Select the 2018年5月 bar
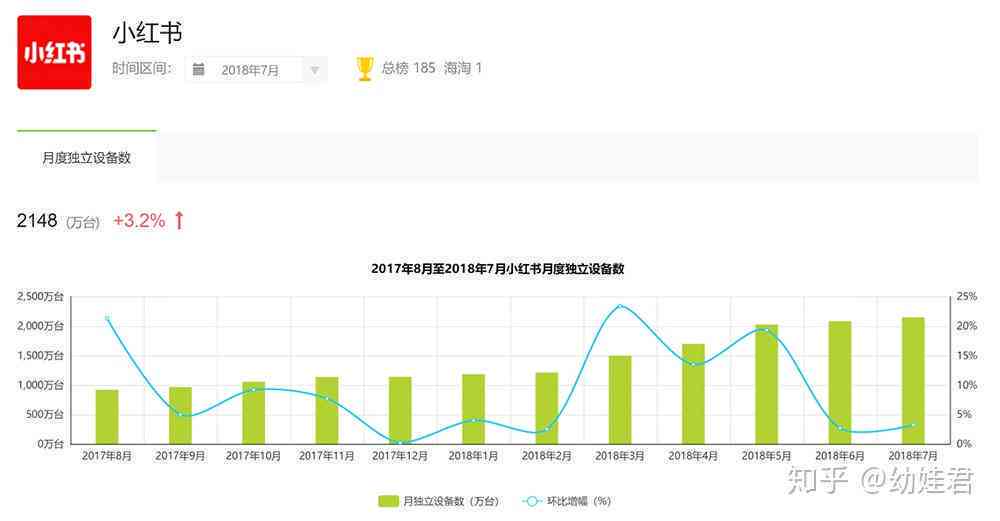This screenshot has width=1000, height=521. tap(767, 385)
